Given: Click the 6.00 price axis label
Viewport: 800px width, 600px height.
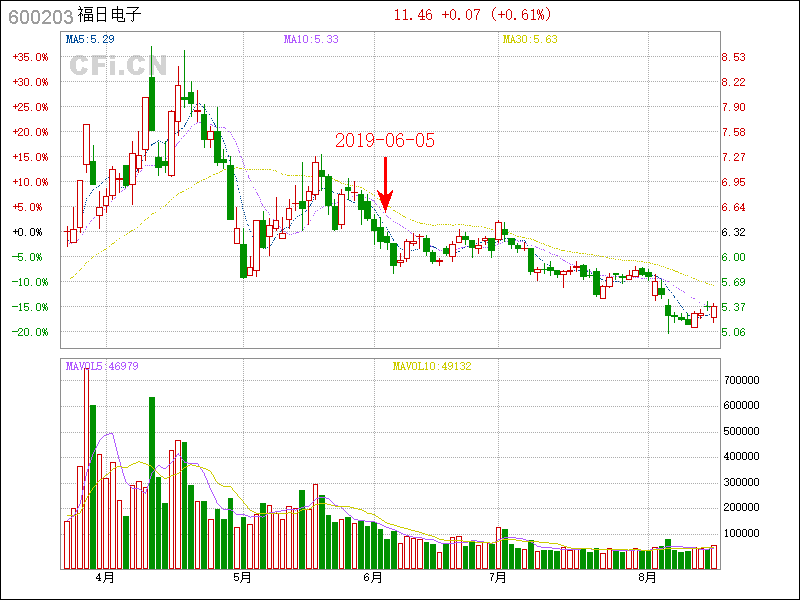Looking at the screenshot, I should coord(734,257).
